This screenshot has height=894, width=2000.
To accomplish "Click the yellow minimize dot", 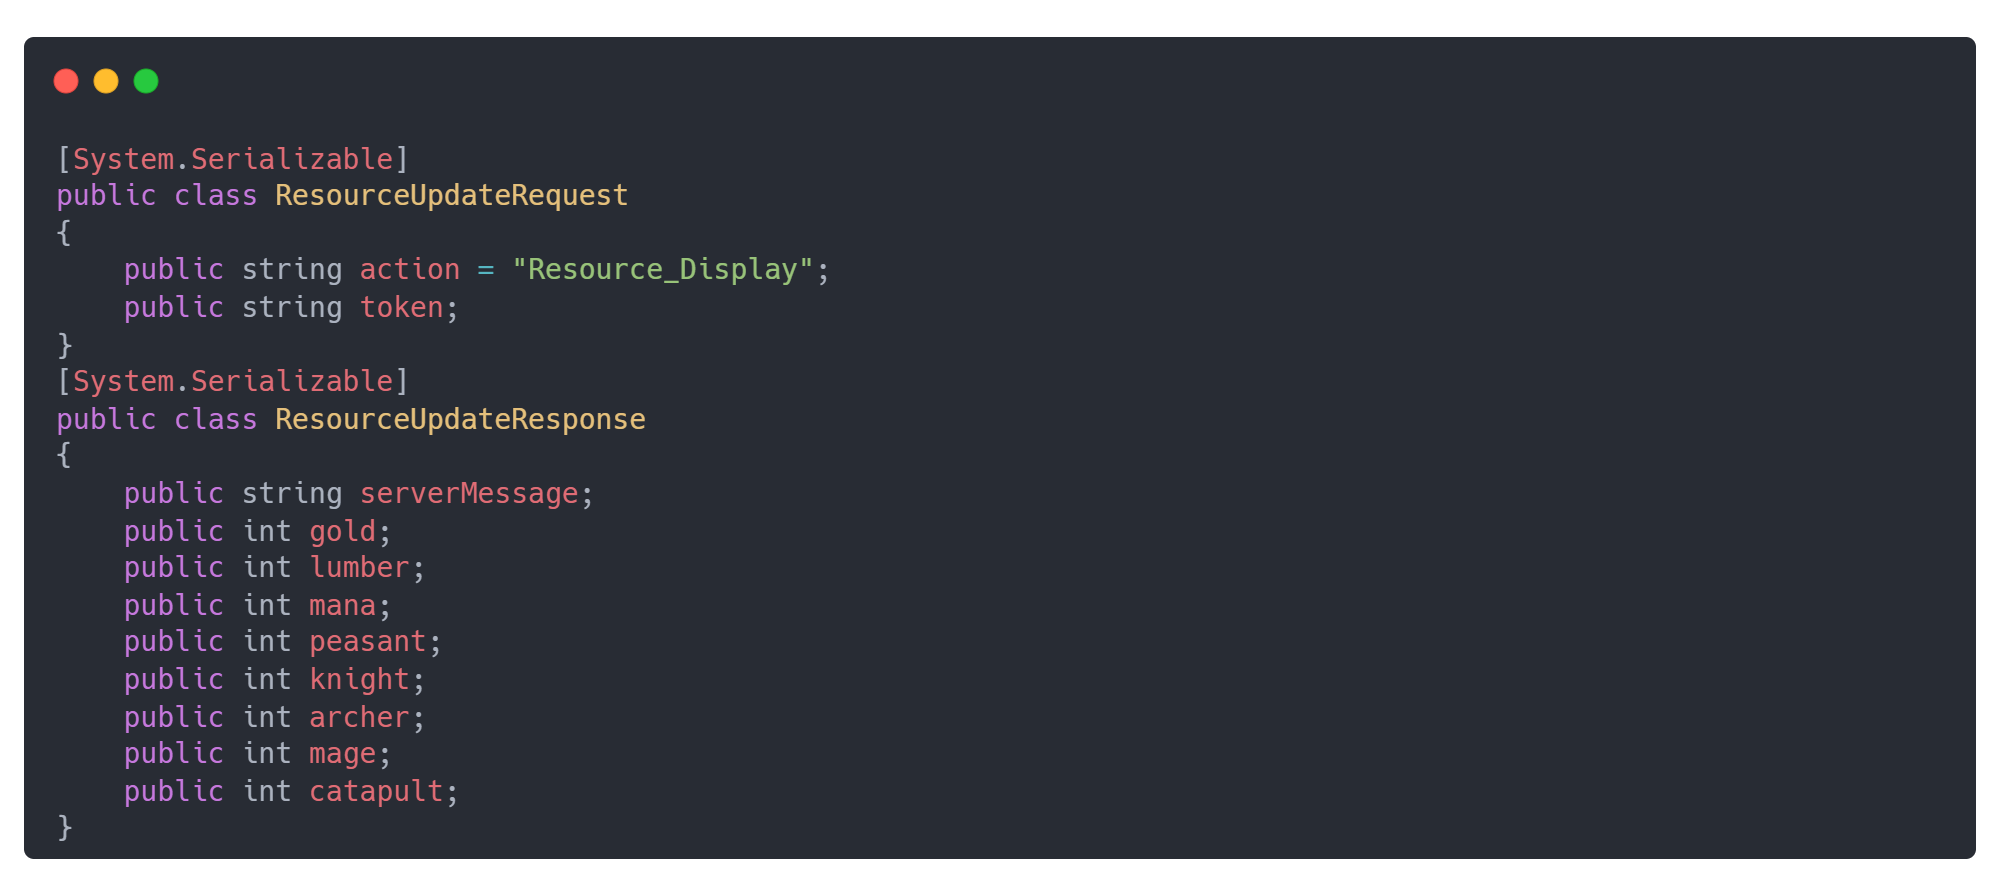I will pos(106,81).
